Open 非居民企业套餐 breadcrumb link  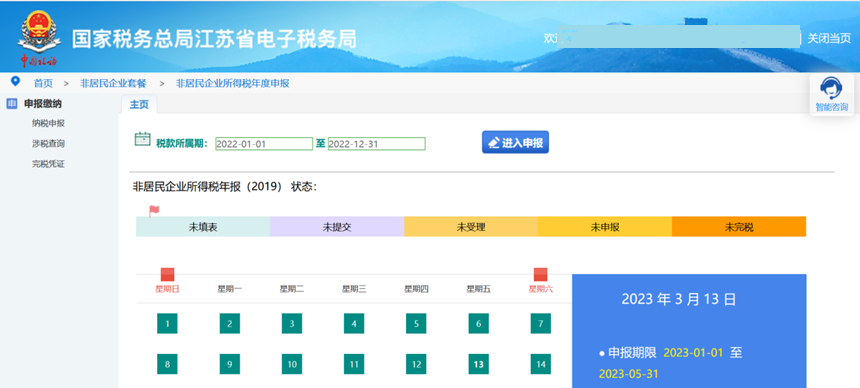pos(113,83)
